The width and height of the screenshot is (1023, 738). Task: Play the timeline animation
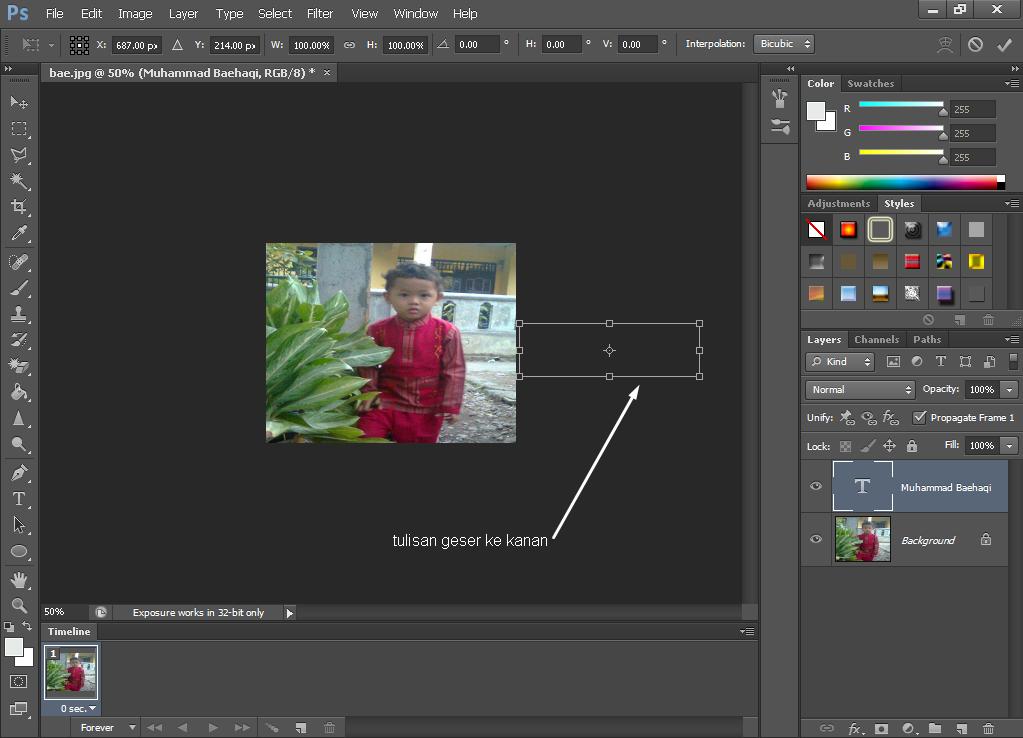coord(212,727)
